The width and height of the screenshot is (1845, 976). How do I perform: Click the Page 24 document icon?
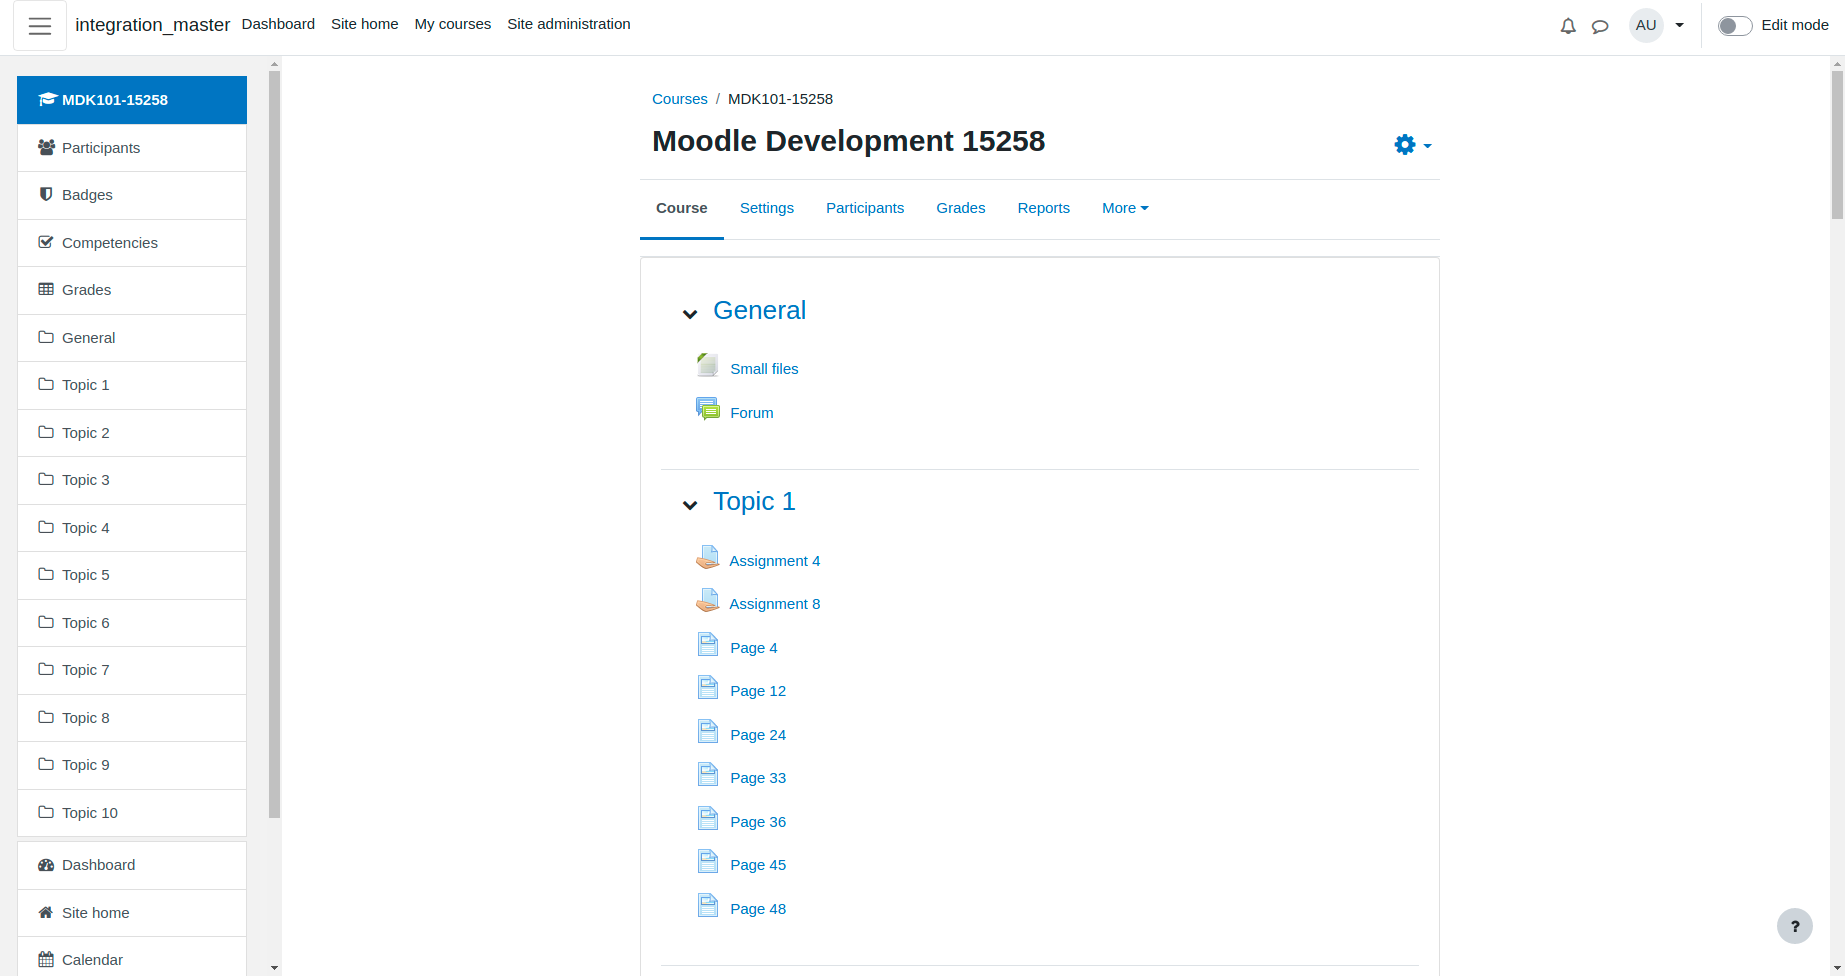tap(708, 731)
